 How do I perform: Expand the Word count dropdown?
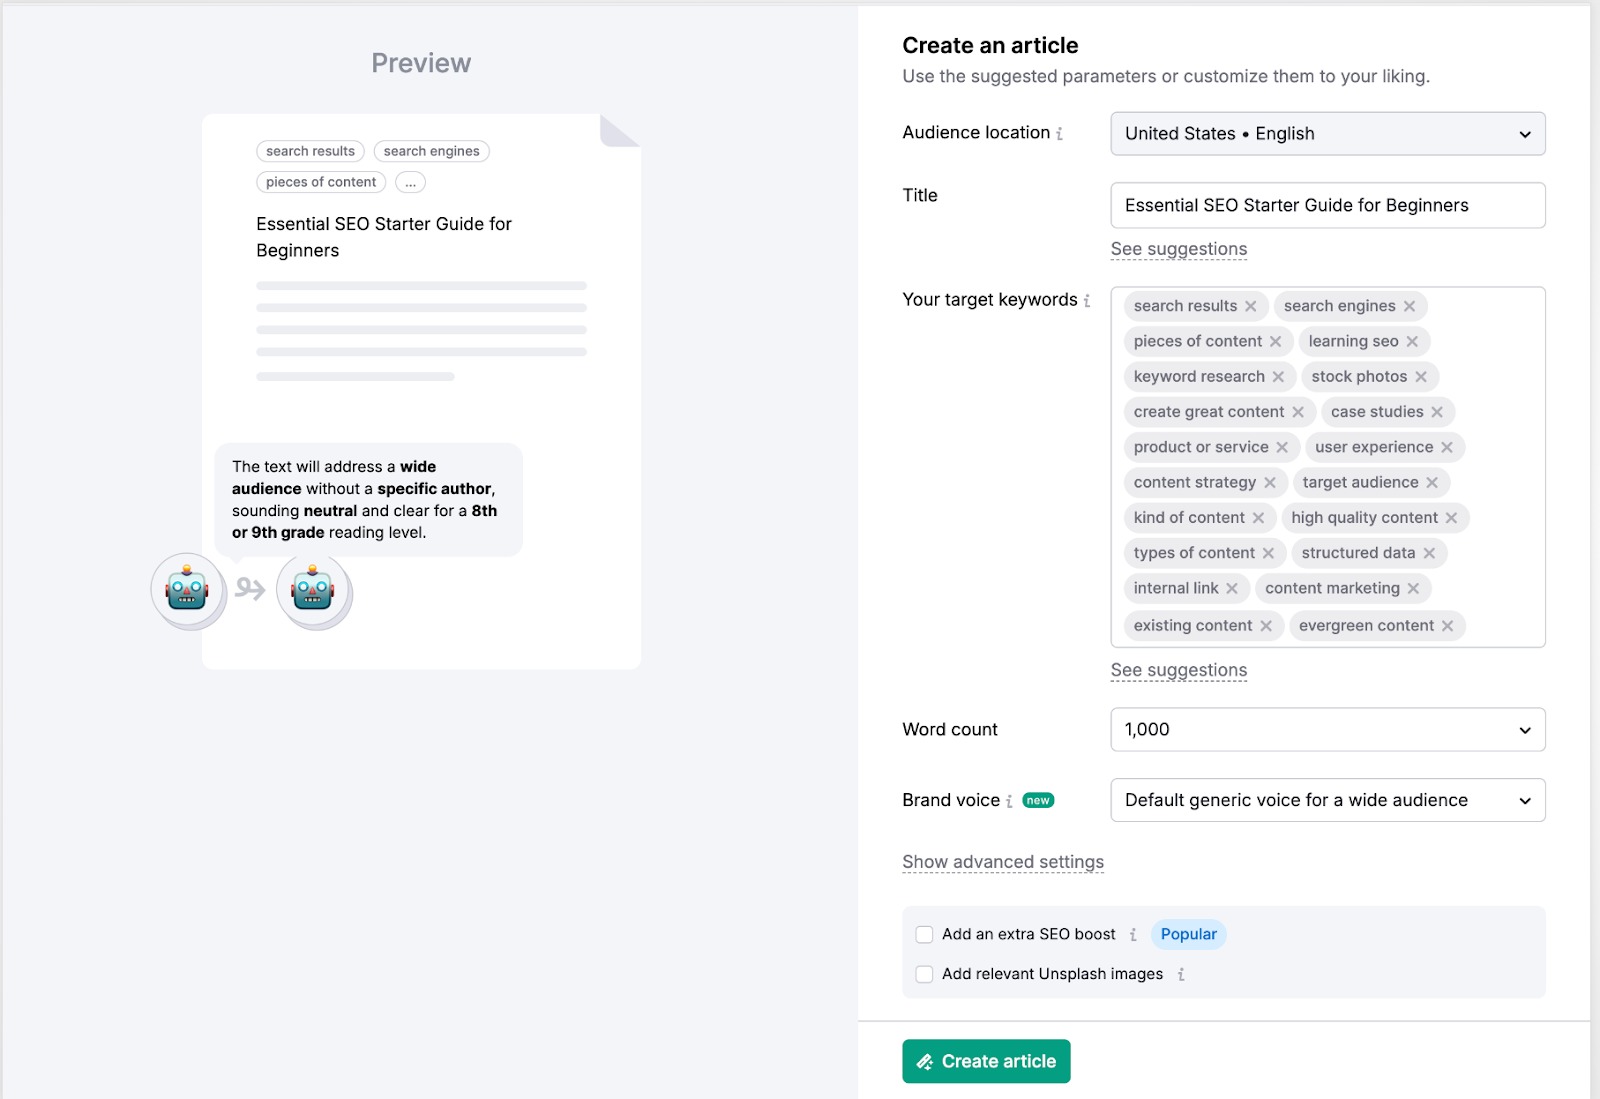pyautogui.click(x=1327, y=730)
